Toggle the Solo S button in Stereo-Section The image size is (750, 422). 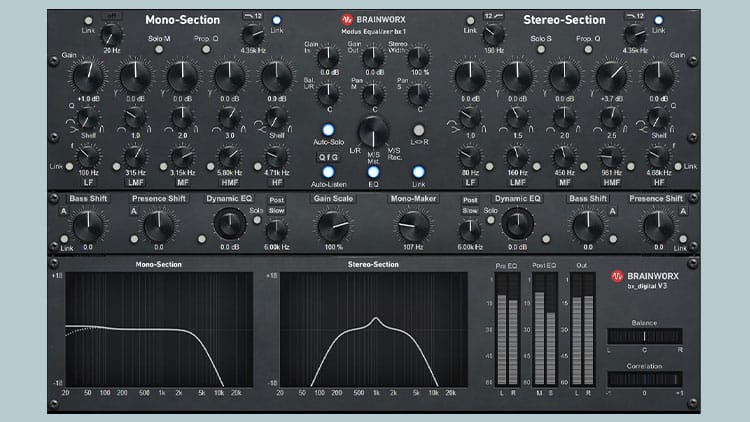pyautogui.click(x=540, y=49)
